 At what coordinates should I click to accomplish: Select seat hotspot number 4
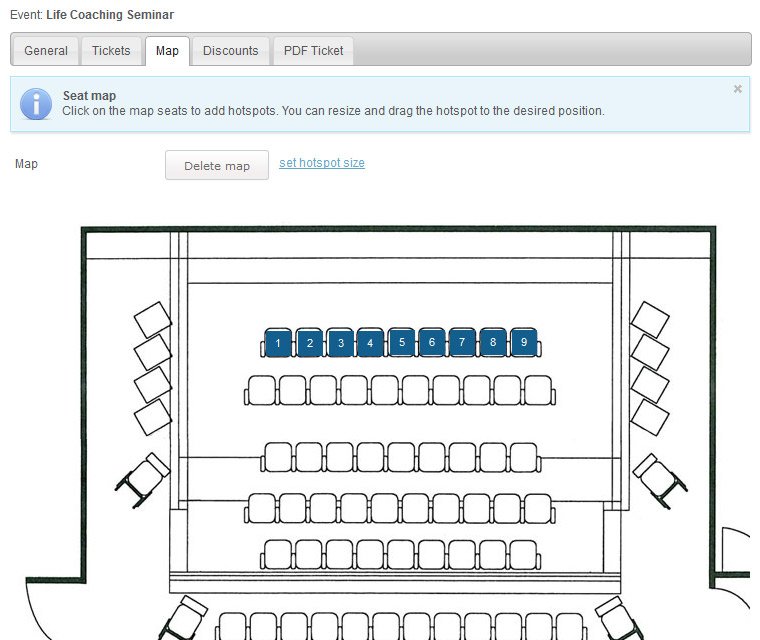(370, 343)
